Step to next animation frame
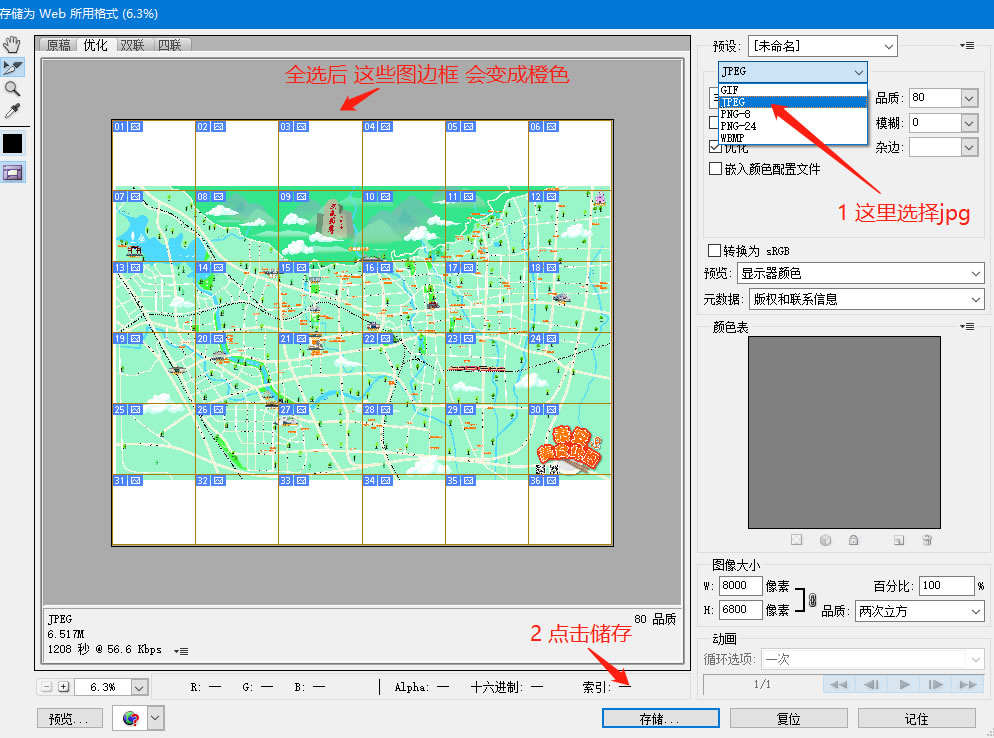The height and width of the screenshot is (738, 994). click(936, 684)
